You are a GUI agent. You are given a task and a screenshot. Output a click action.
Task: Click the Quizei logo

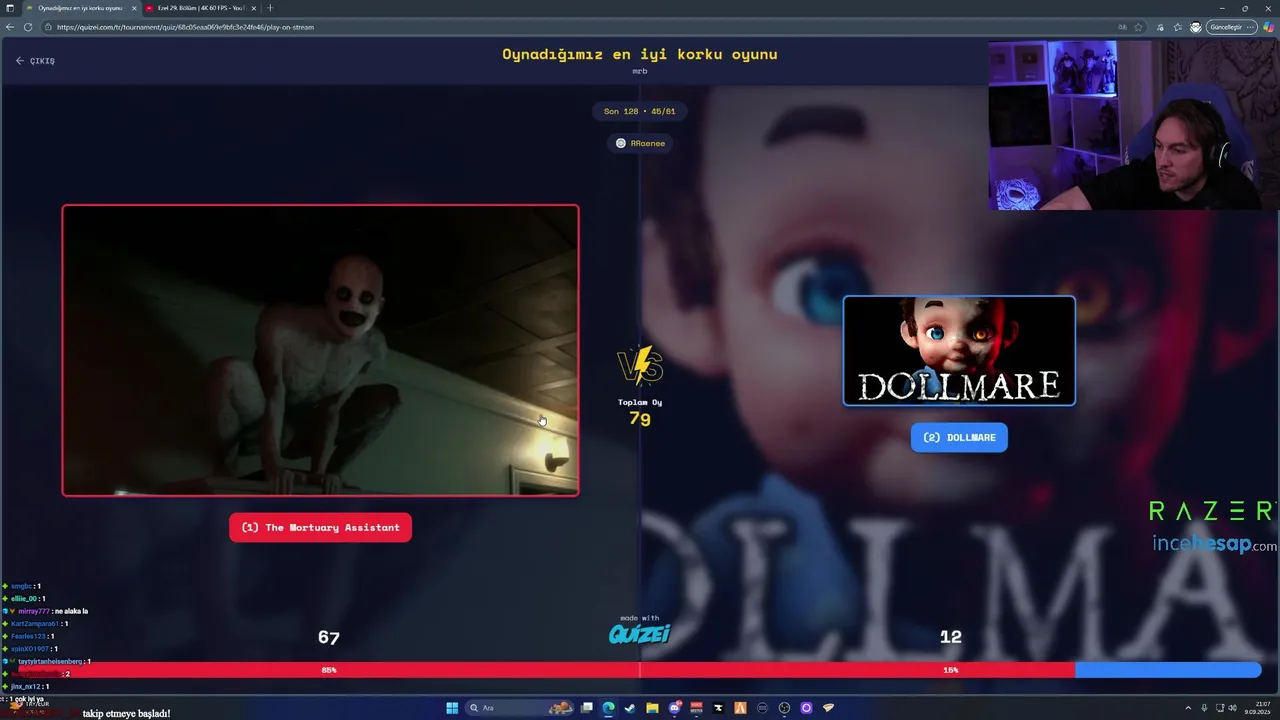pyautogui.click(x=640, y=634)
